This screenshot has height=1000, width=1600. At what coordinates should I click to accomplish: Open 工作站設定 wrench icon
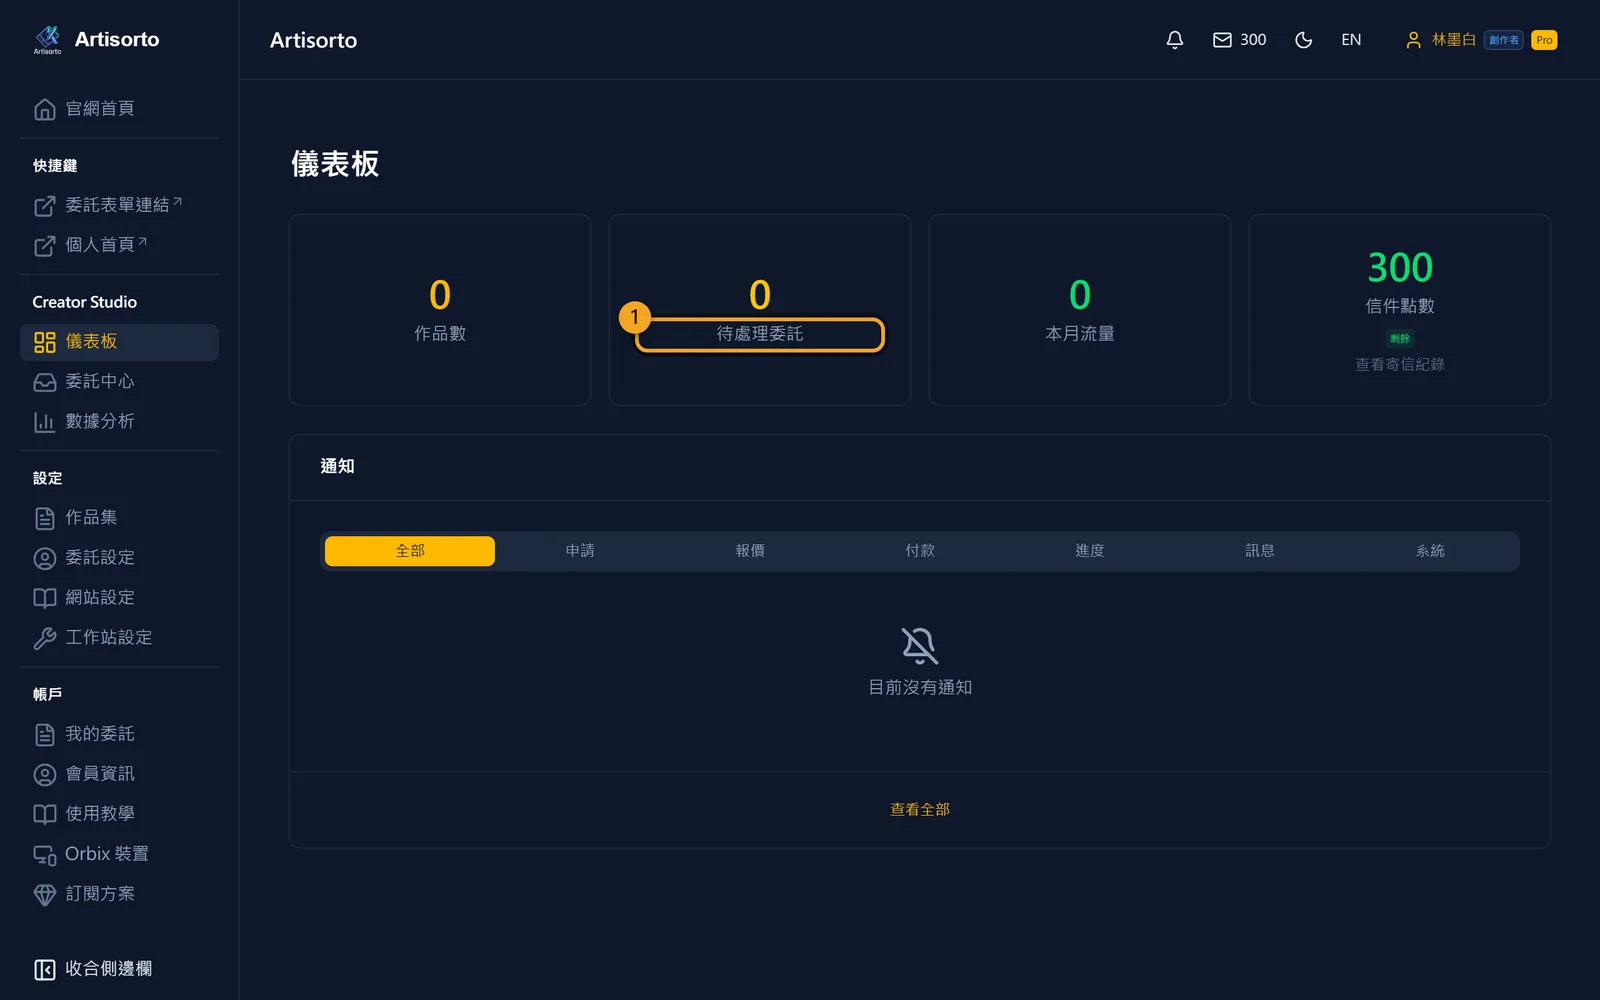pos(45,638)
